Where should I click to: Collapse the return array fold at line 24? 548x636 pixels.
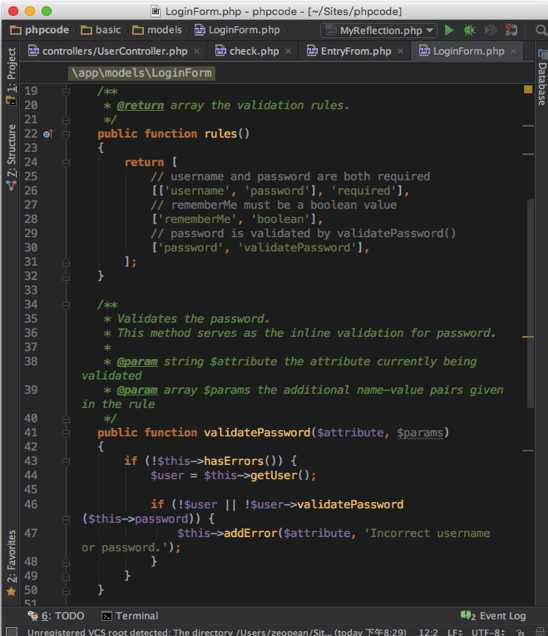point(67,162)
